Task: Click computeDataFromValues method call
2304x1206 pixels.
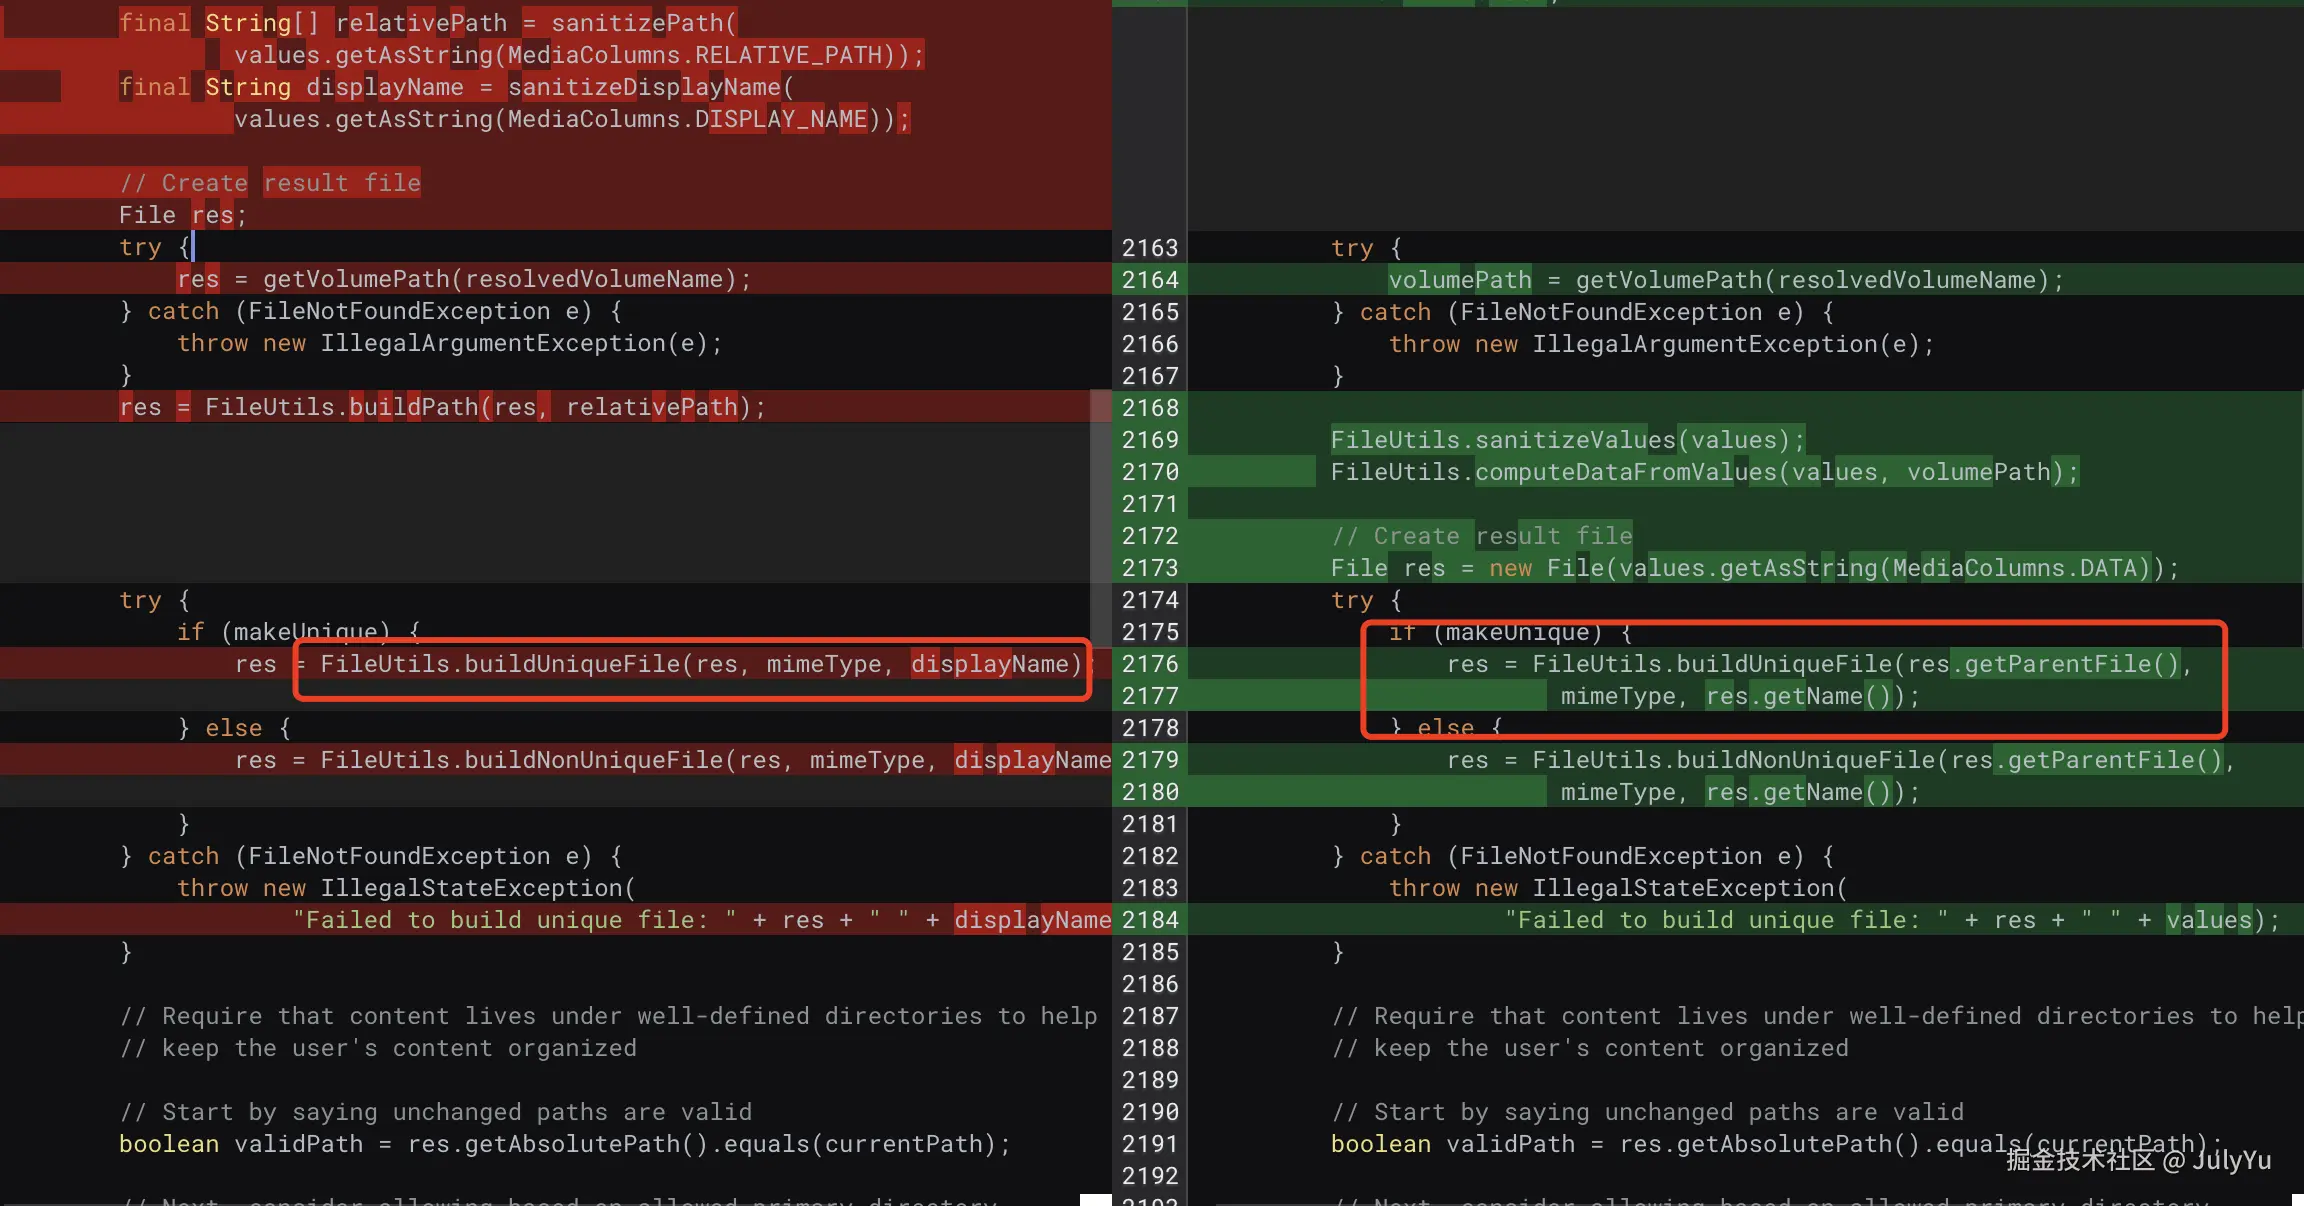Action: point(1625,472)
